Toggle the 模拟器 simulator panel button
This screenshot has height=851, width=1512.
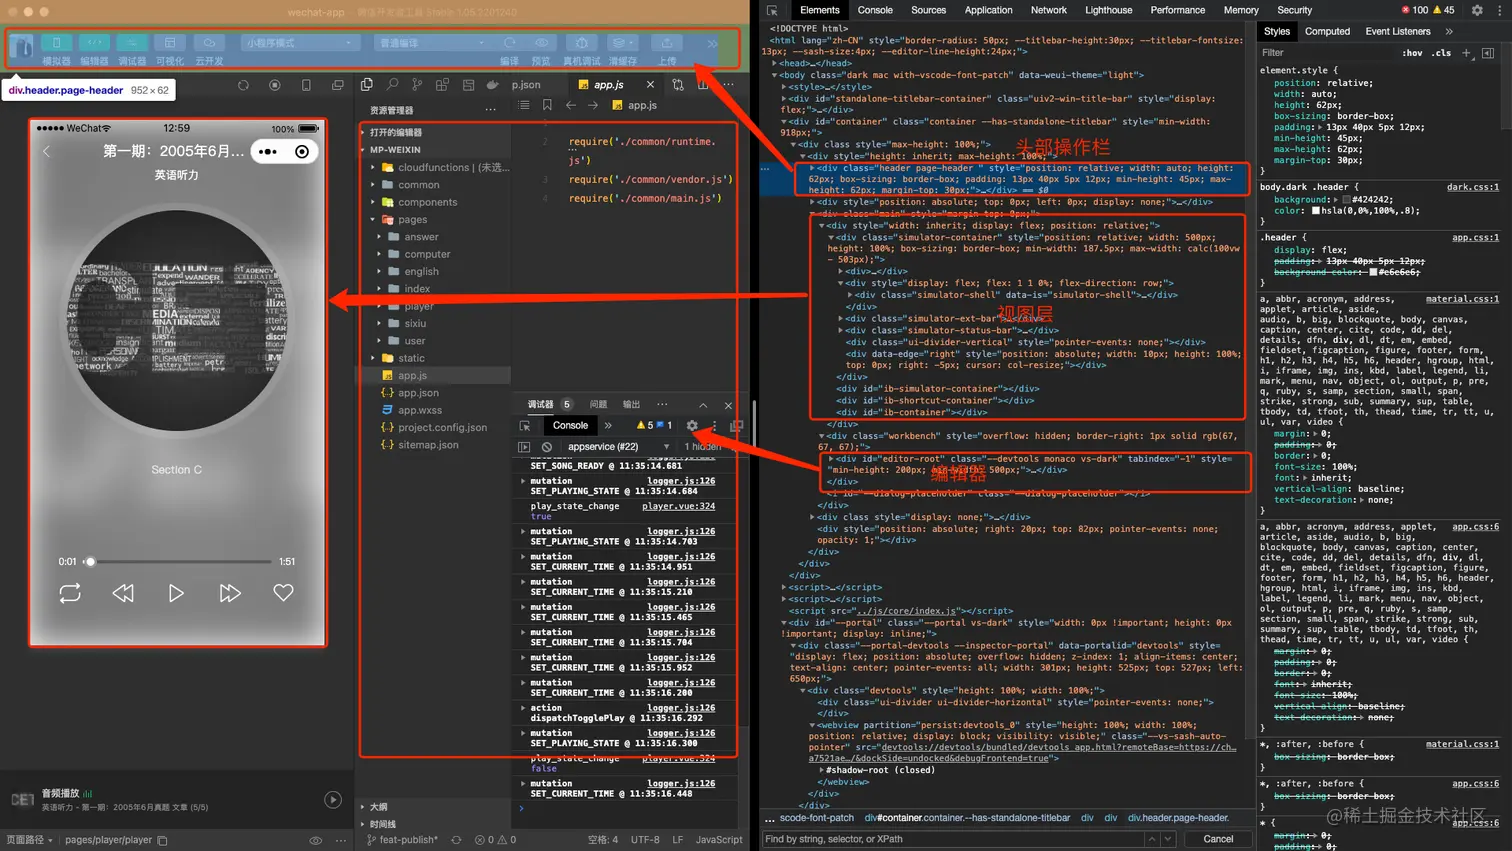(x=56, y=43)
